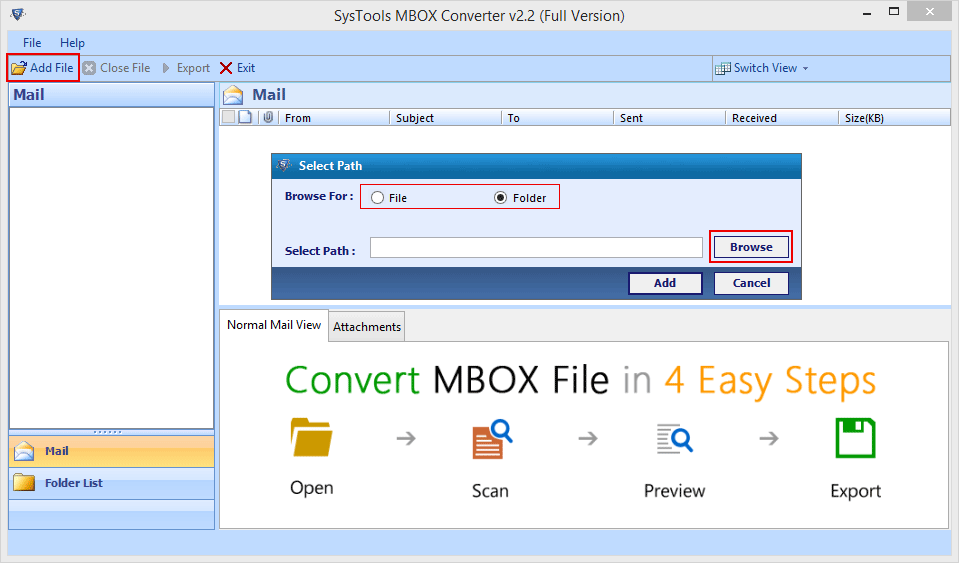The width and height of the screenshot is (959, 563).
Task: Click the document type column icon
Action: click(245, 117)
